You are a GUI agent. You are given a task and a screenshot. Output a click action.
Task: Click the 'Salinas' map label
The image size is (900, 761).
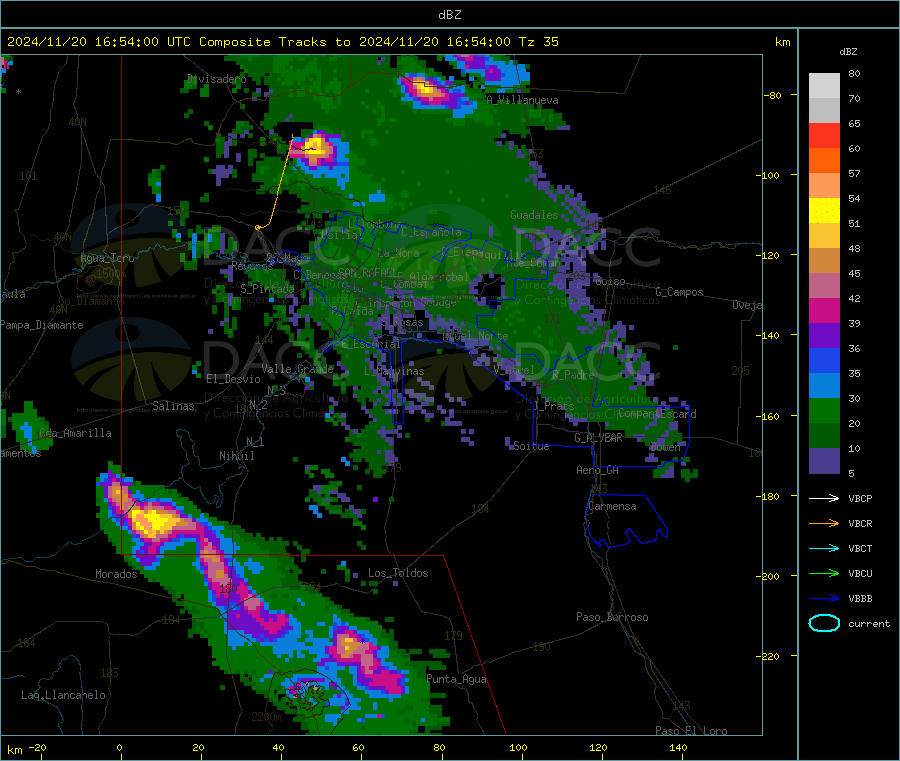tap(173, 406)
